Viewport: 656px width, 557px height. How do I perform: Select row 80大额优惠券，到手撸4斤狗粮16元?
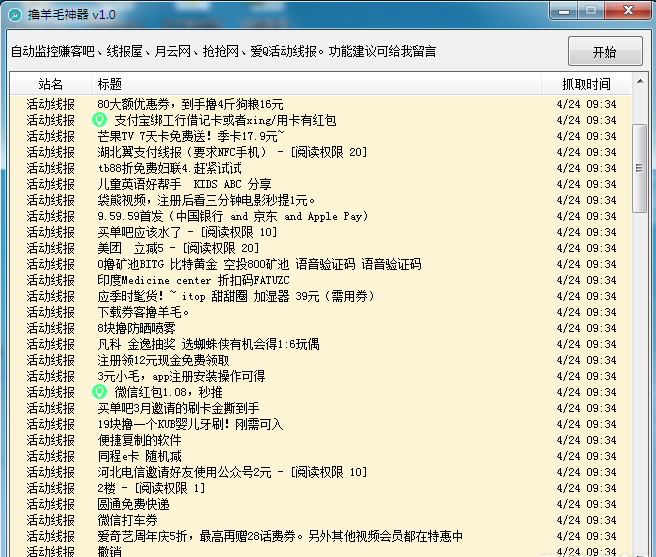tap(320, 104)
